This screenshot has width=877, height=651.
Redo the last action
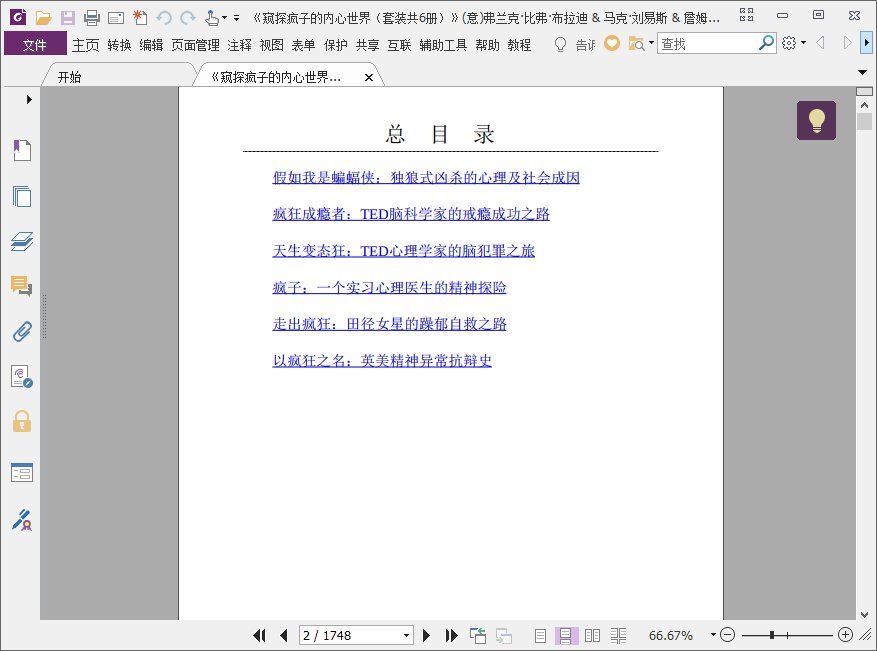point(188,18)
